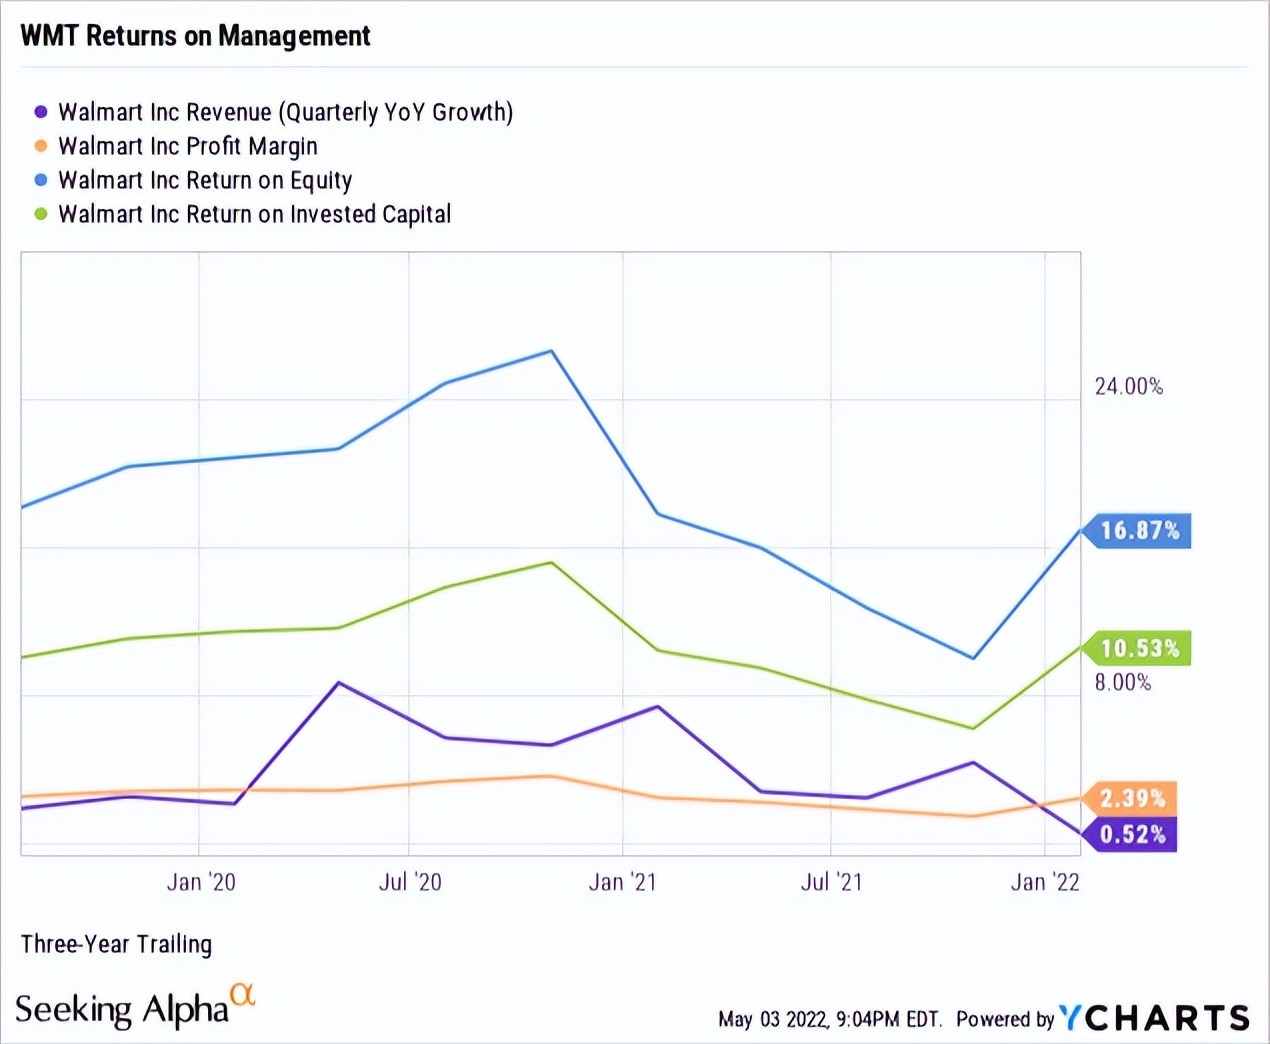
Task: Click the 24.00% y-axis label
Action: tap(1129, 387)
